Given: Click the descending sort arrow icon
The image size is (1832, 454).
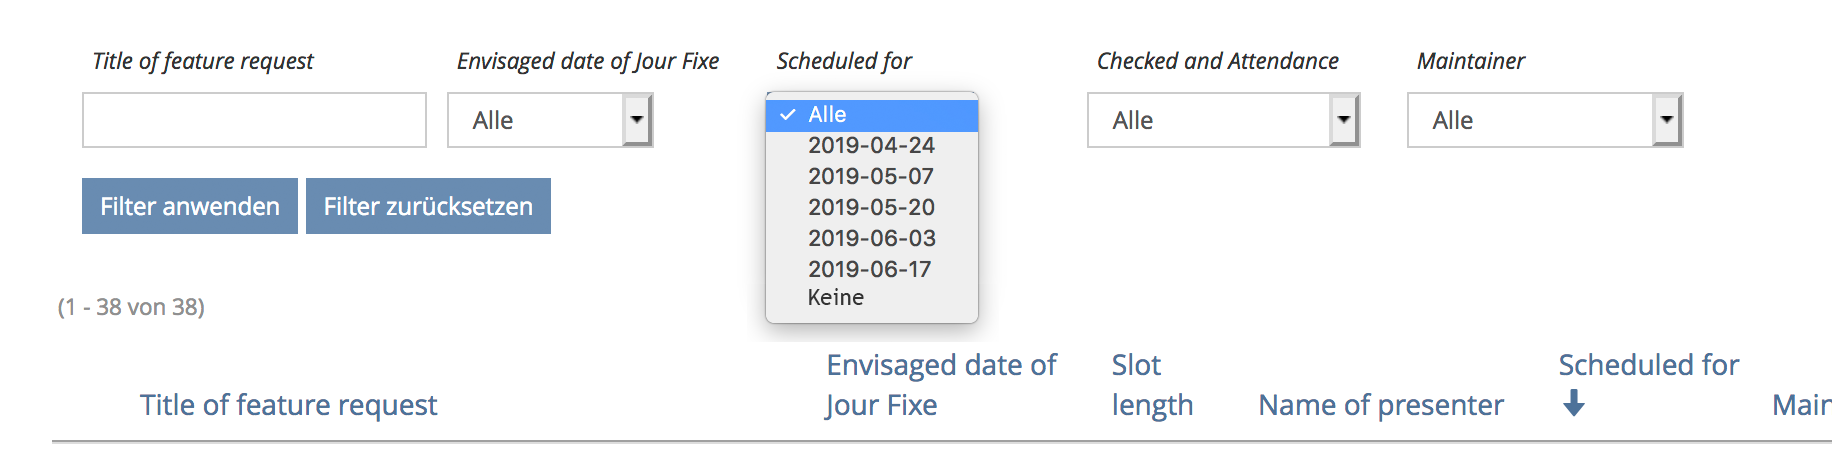Looking at the screenshot, I should (1574, 403).
